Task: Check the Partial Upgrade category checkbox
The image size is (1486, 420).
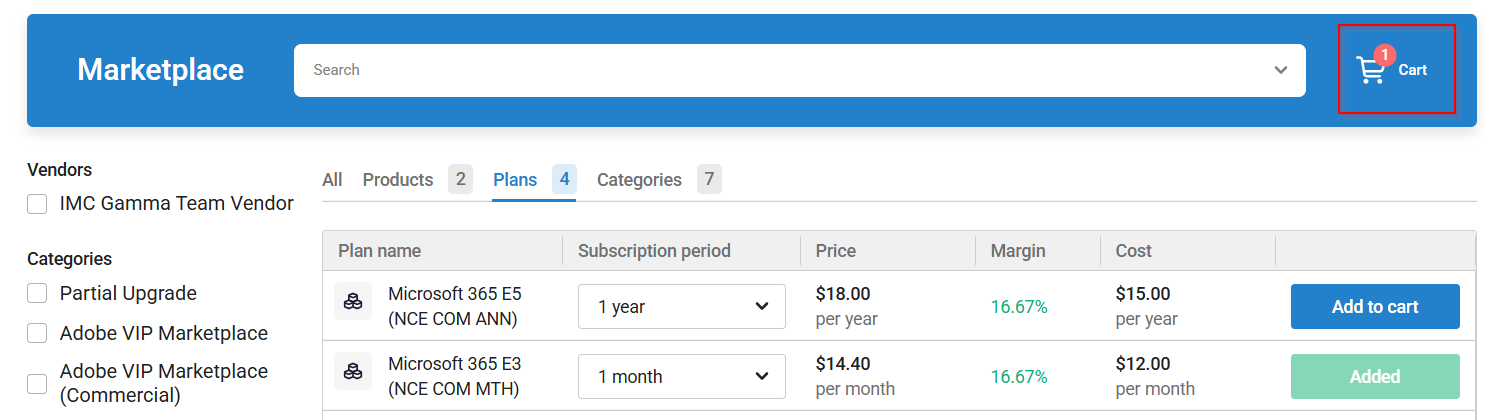Action: [37, 294]
